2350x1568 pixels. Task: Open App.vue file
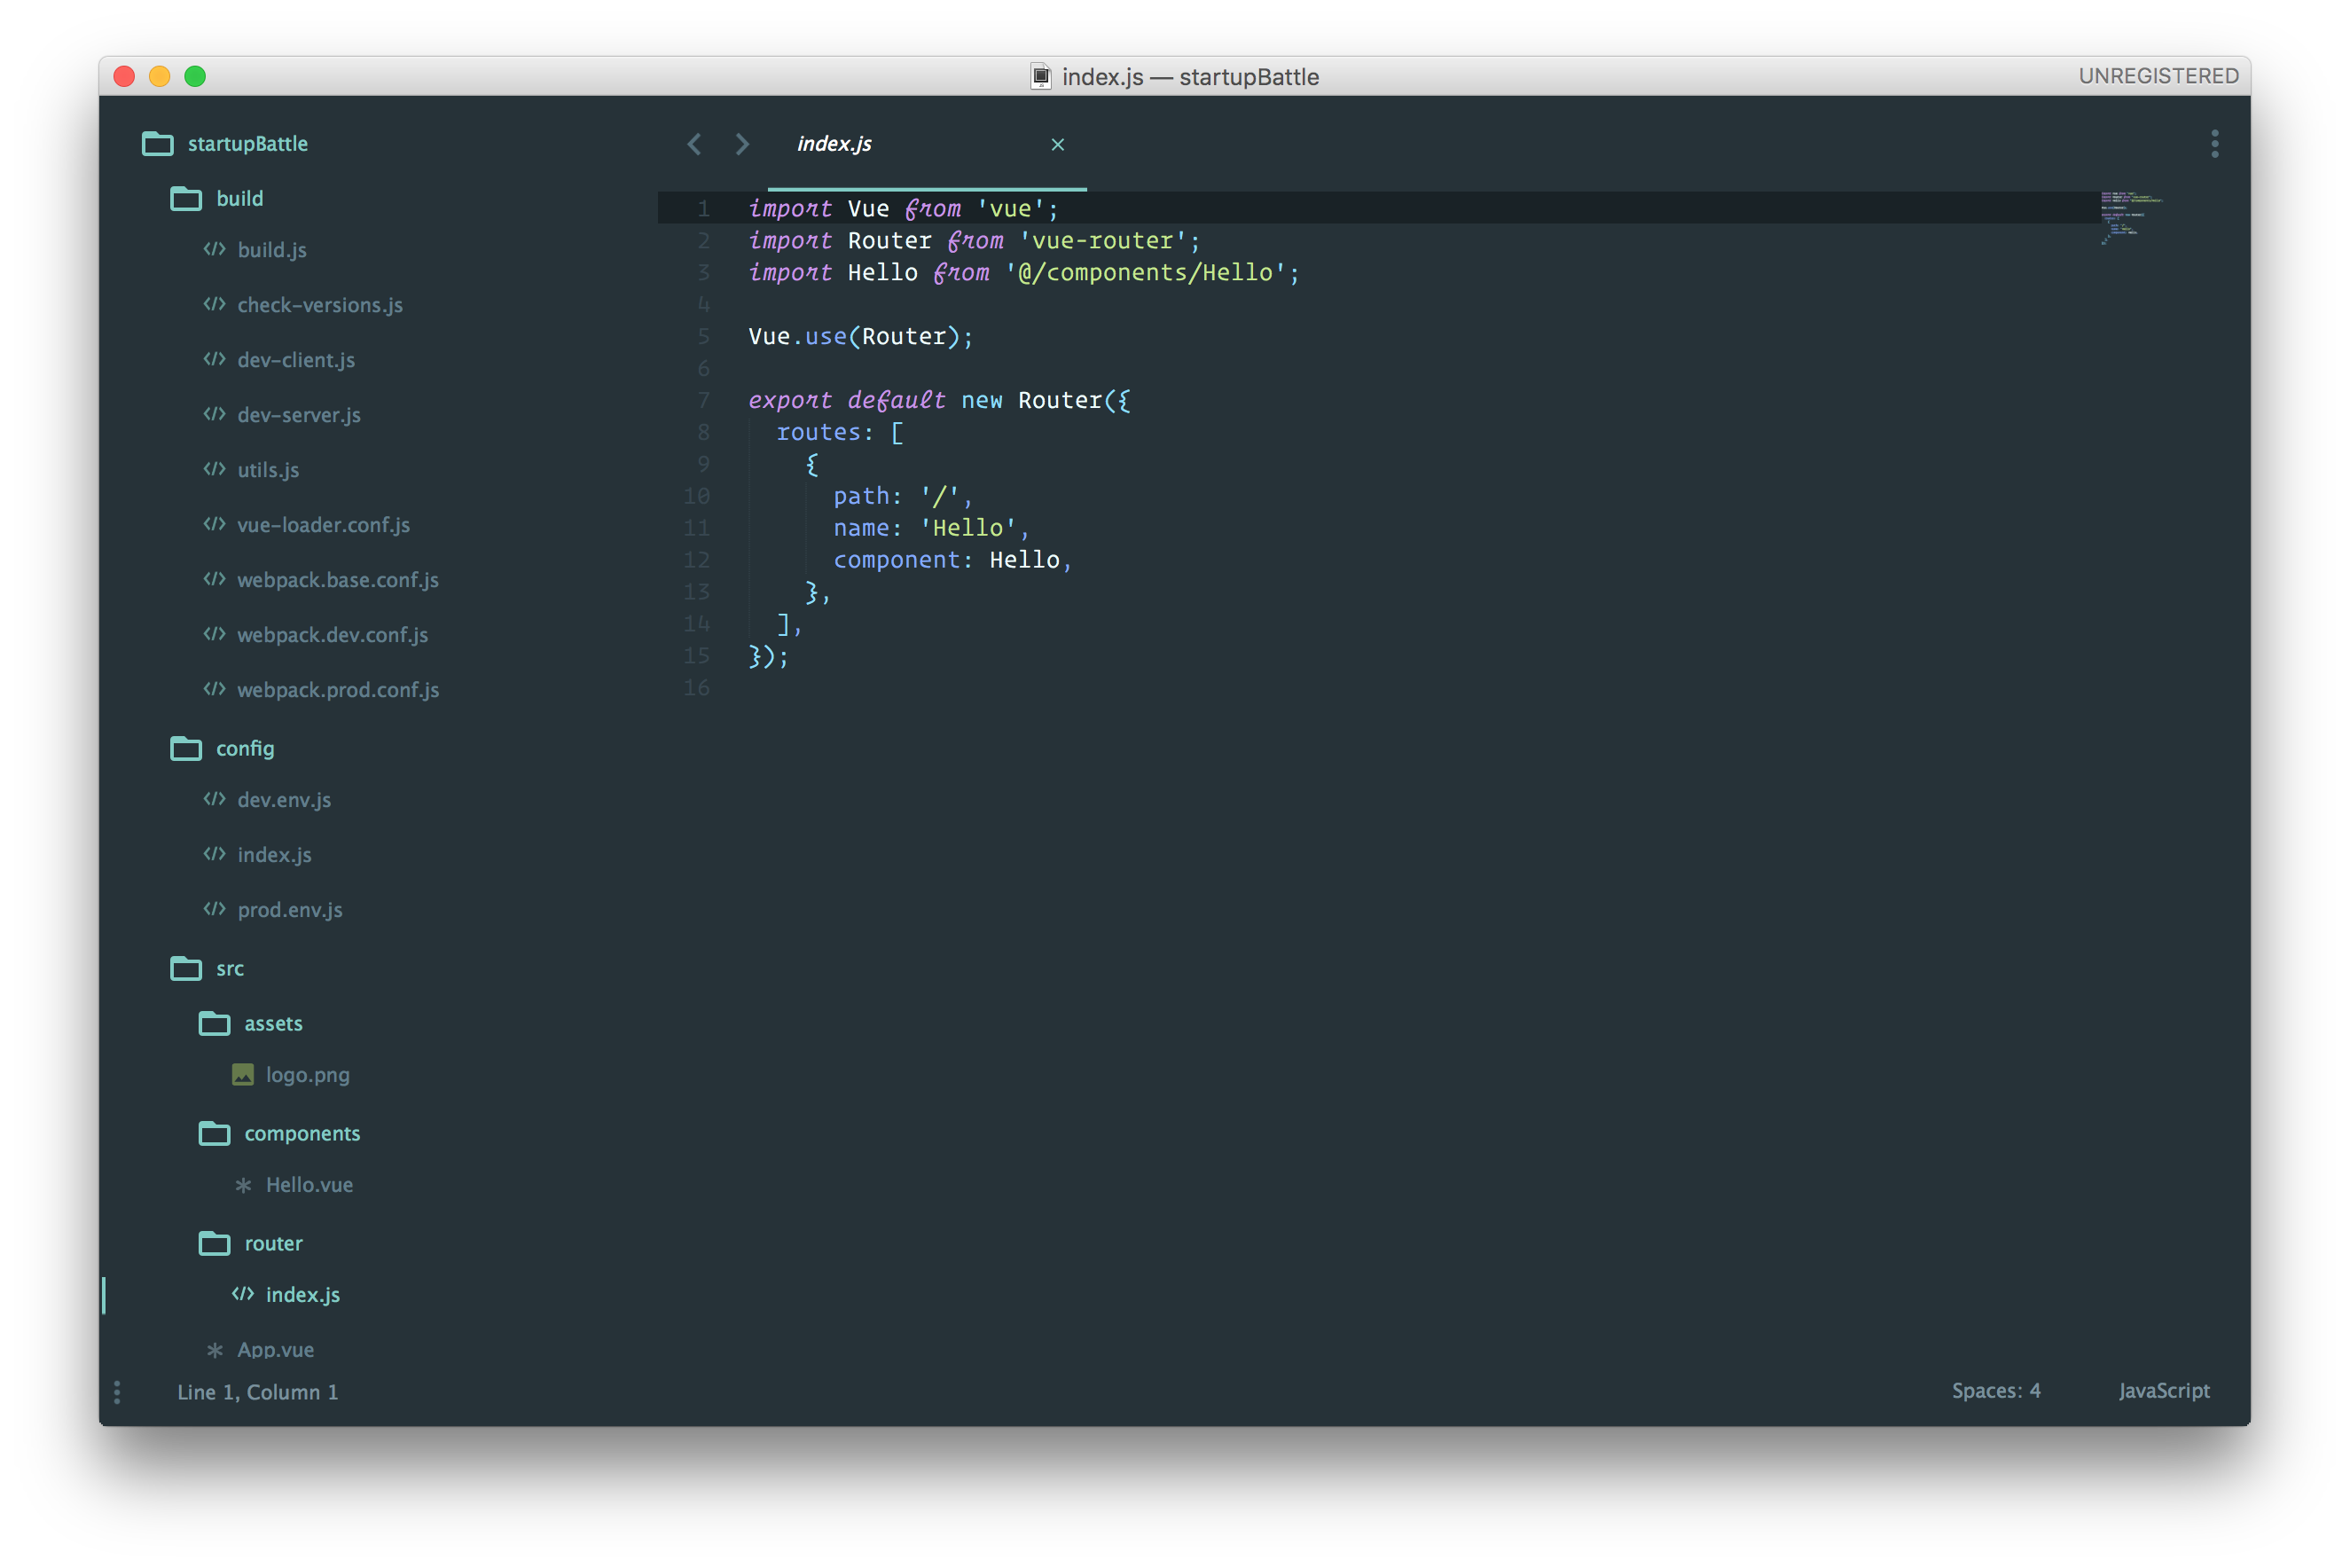(x=276, y=1350)
